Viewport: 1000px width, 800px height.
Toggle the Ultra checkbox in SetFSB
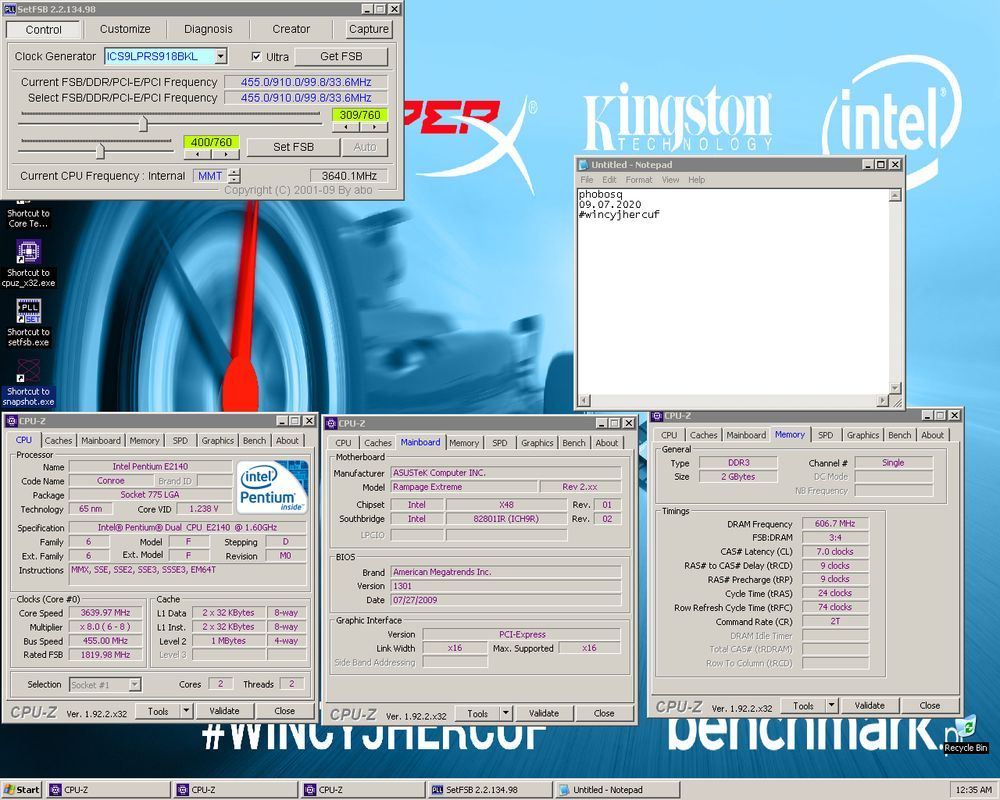tap(256, 56)
